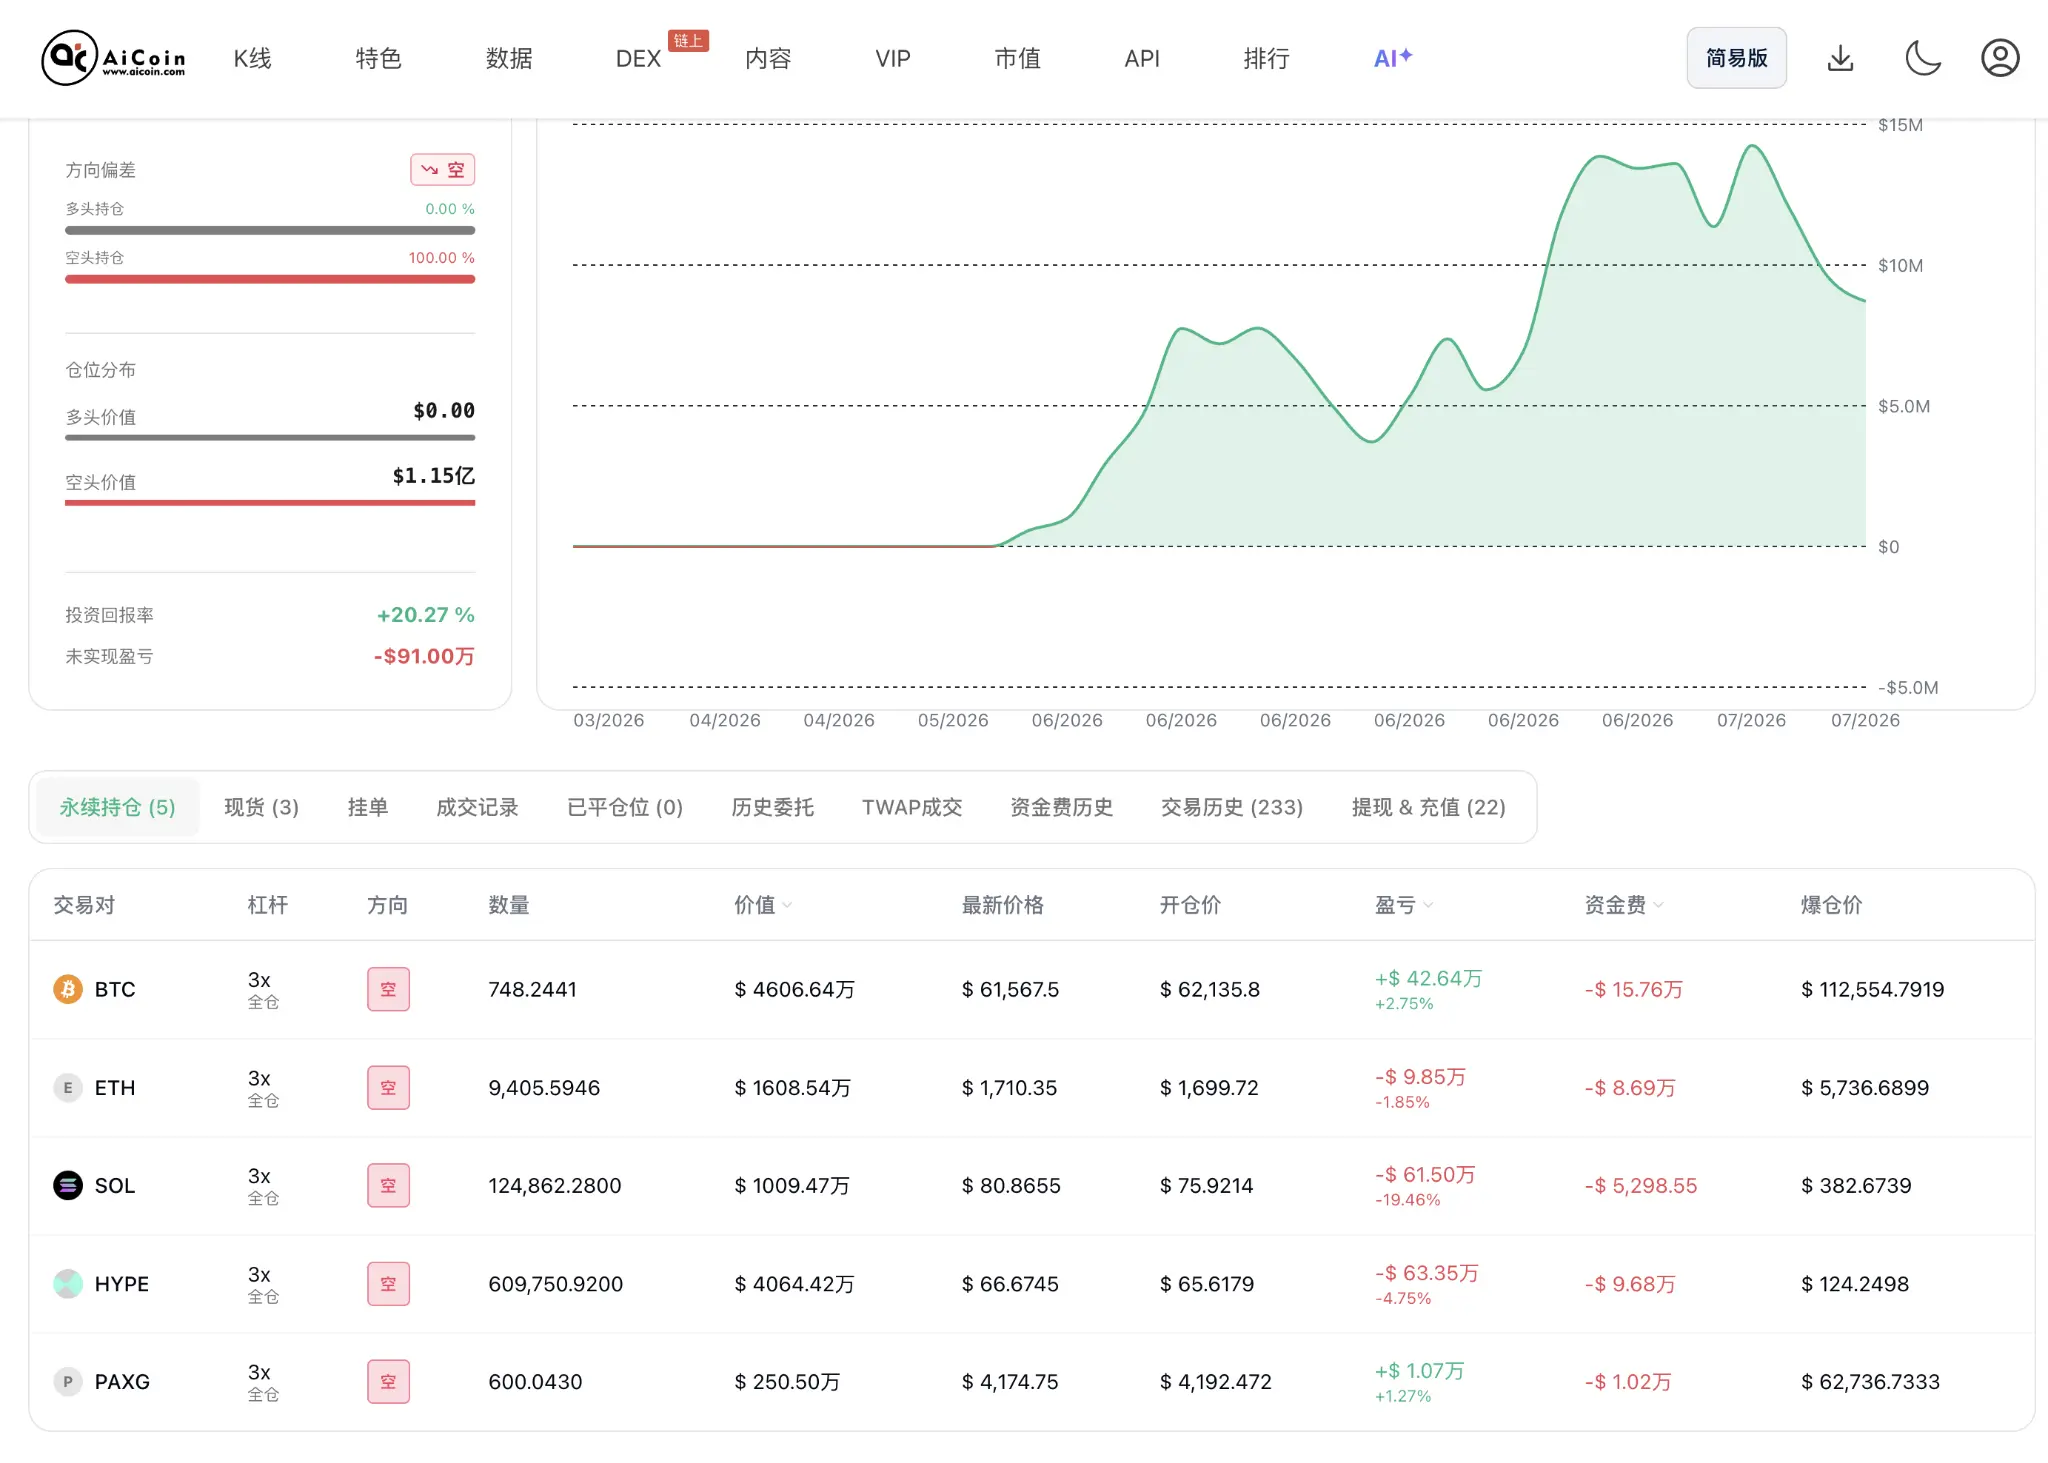Click ETH latest price $ 1,710.35
The image size is (2048, 1463).
click(1009, 1087)
